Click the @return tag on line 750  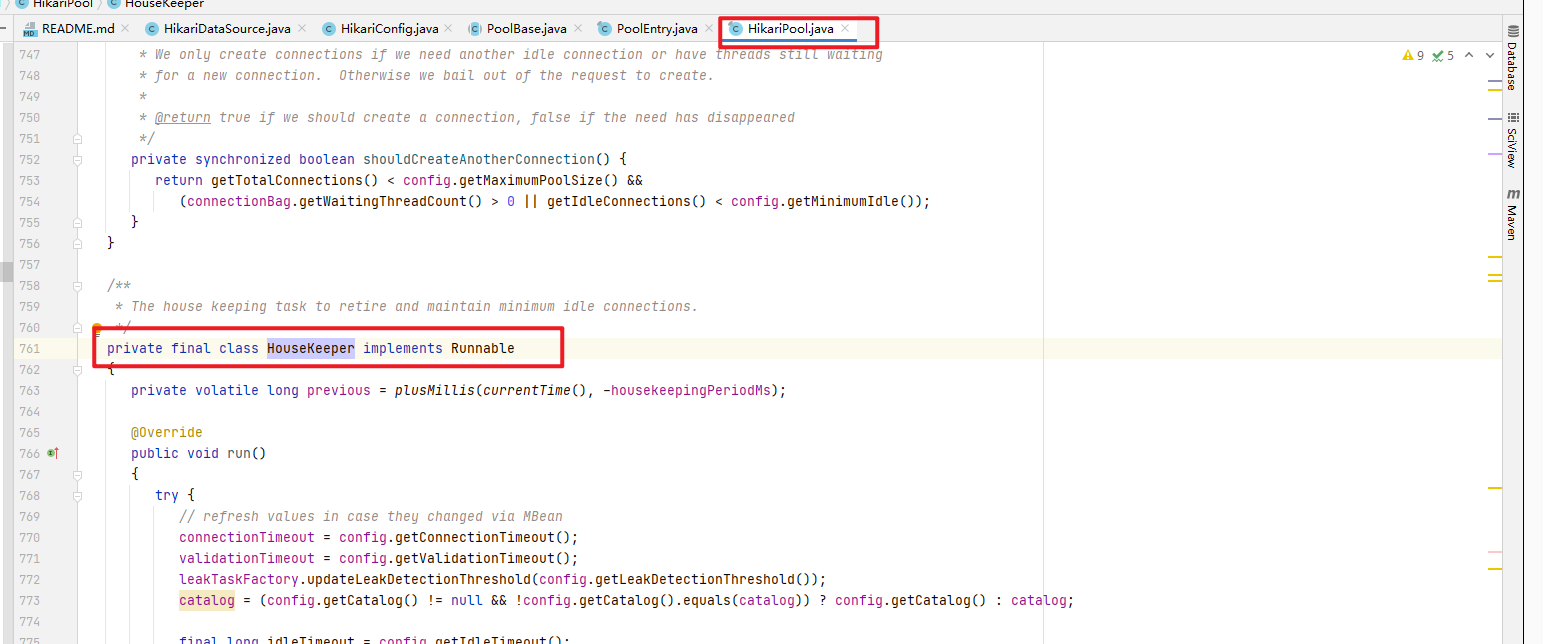tap(183, 117)
